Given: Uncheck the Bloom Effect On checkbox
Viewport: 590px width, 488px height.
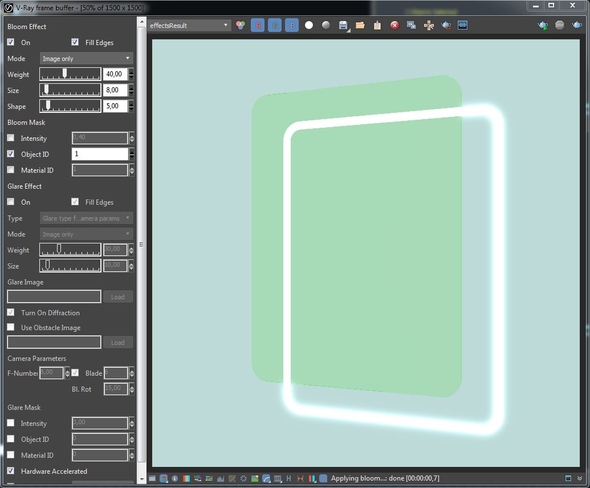Looking at the screenshot, I should [x=11, y=42].
